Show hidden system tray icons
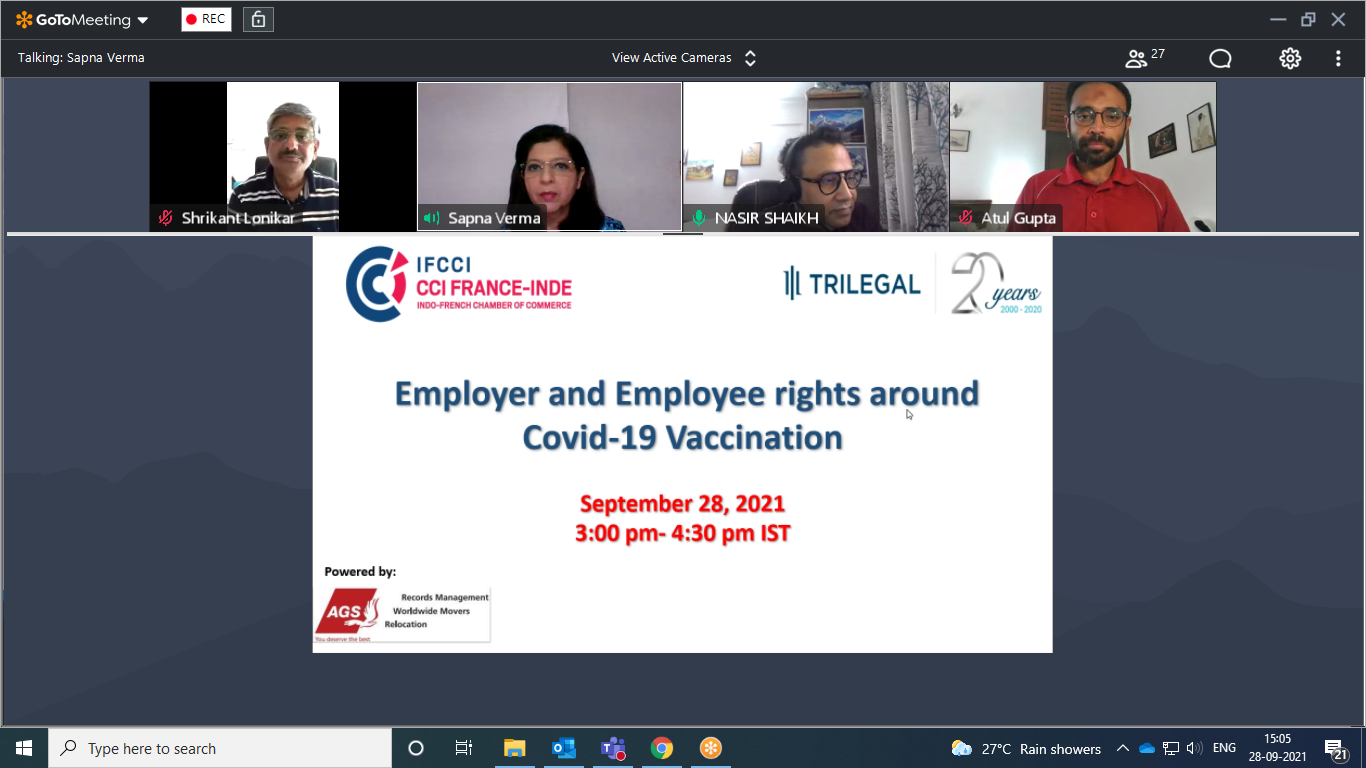 click(1123, 748)
